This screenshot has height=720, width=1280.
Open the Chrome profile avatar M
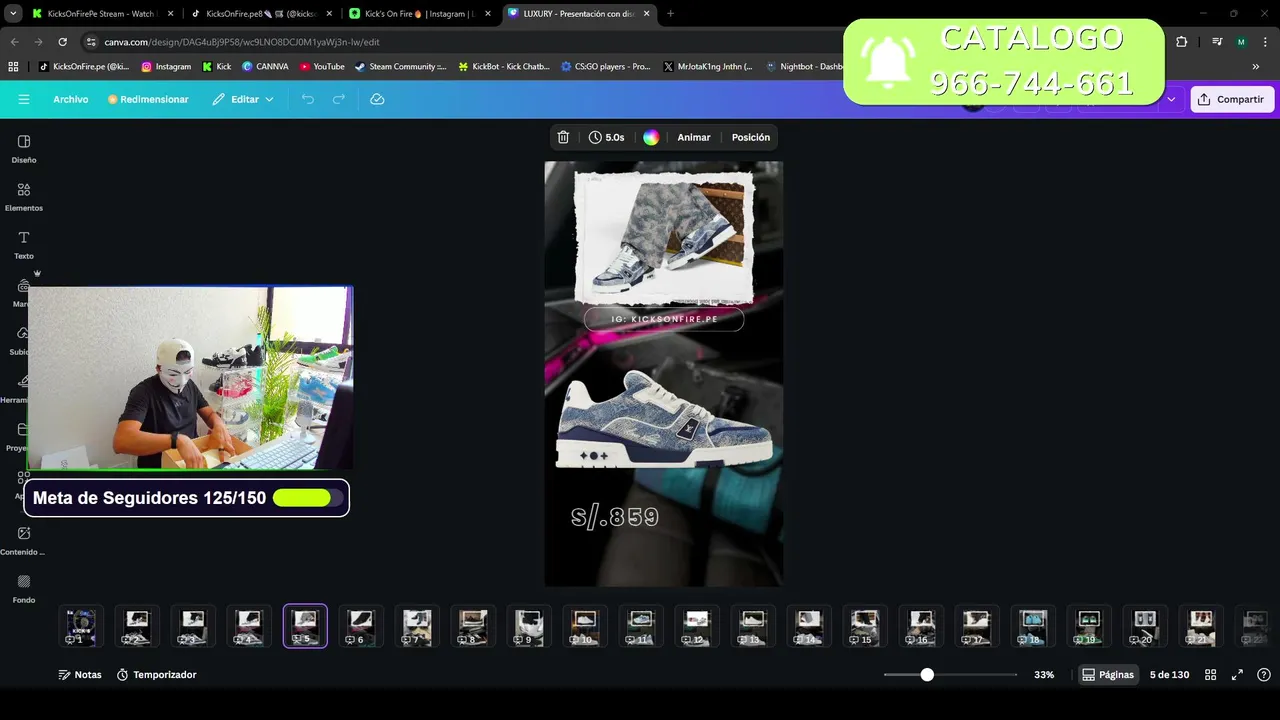[1241, 42]
